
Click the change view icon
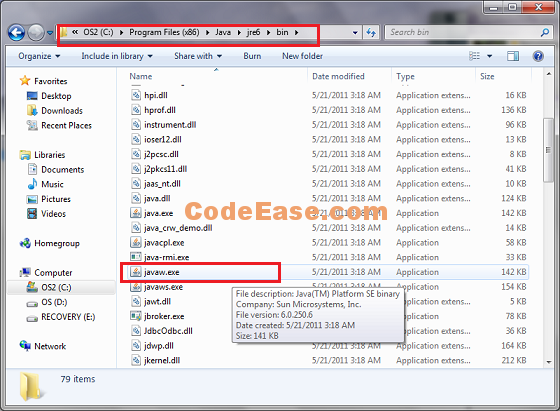[474, 56]
